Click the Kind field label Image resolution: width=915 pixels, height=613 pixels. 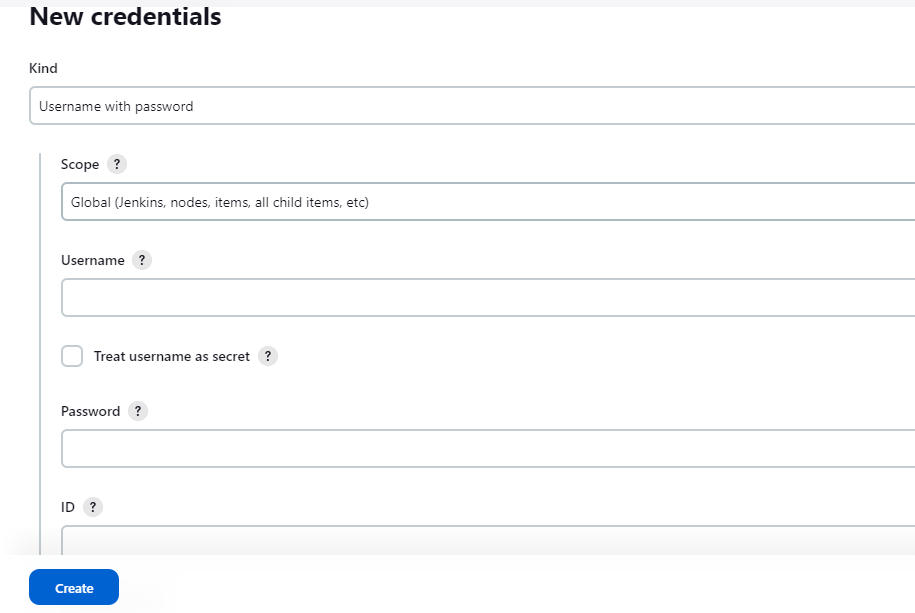[43, 69]
